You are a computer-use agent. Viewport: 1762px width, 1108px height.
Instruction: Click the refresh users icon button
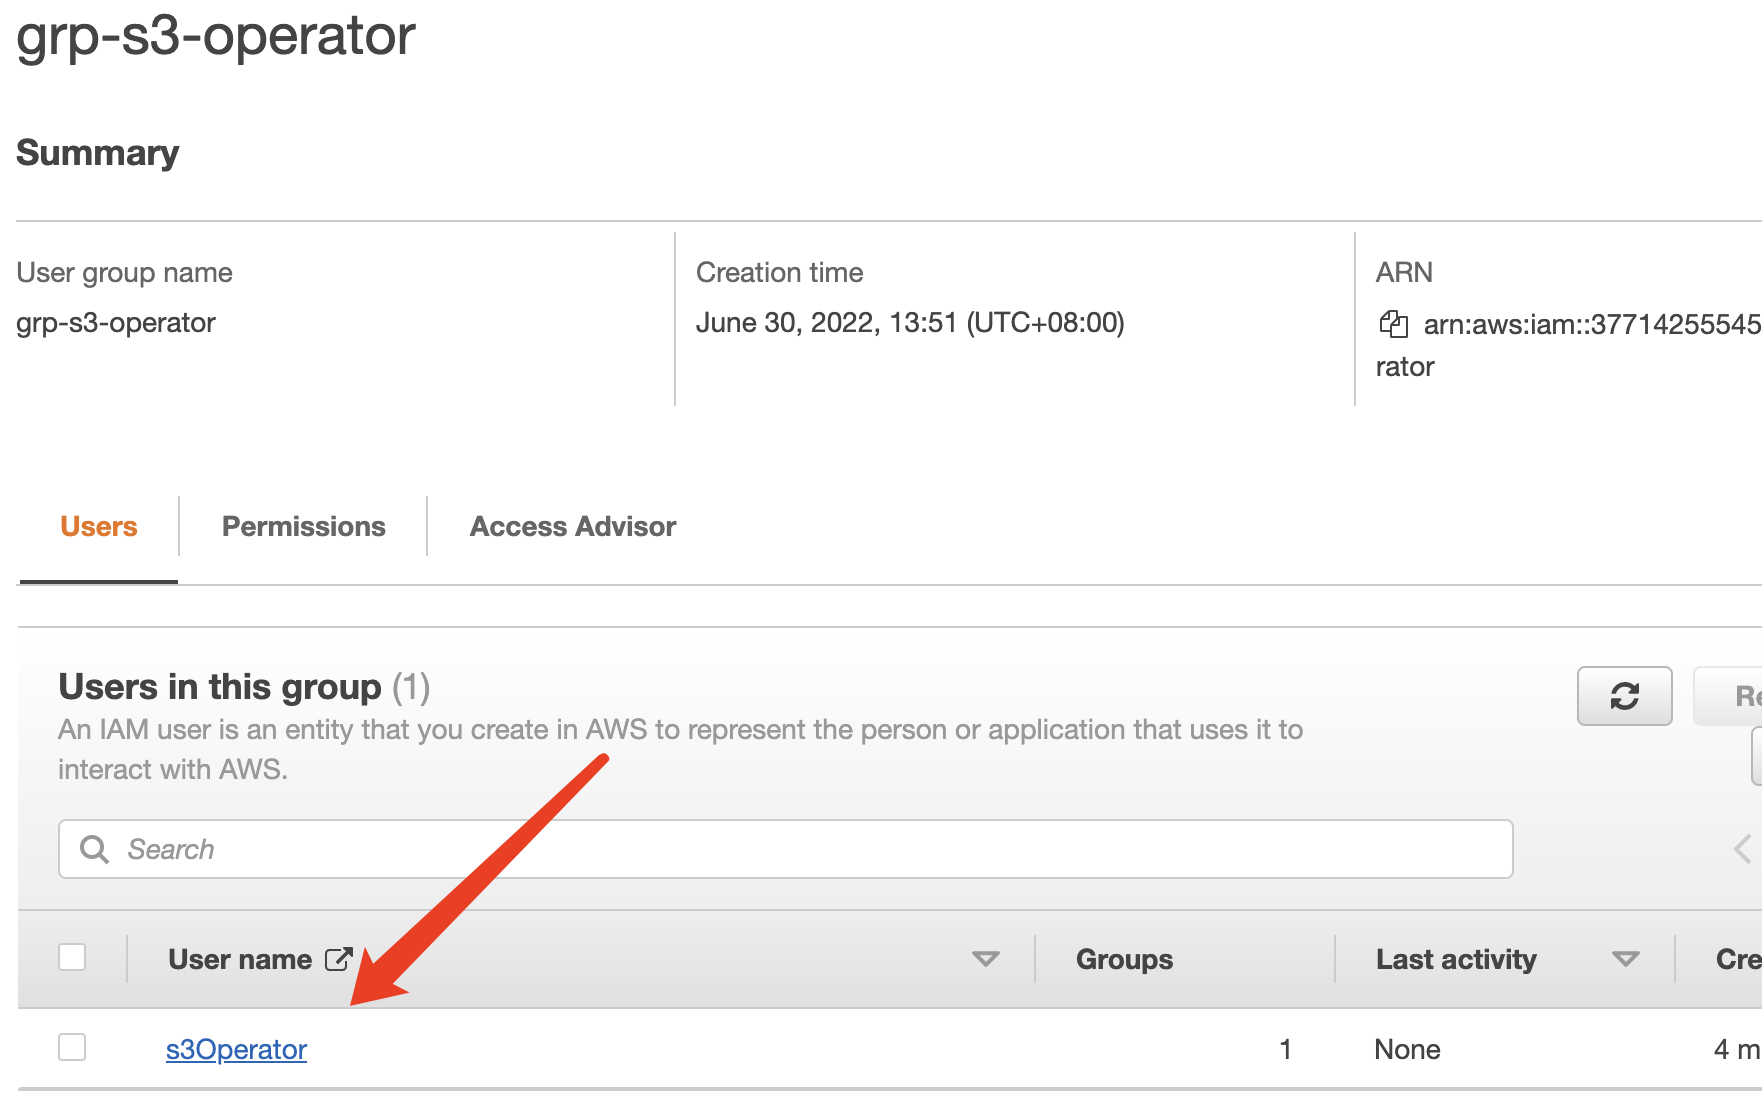[x=1624, y=696]
